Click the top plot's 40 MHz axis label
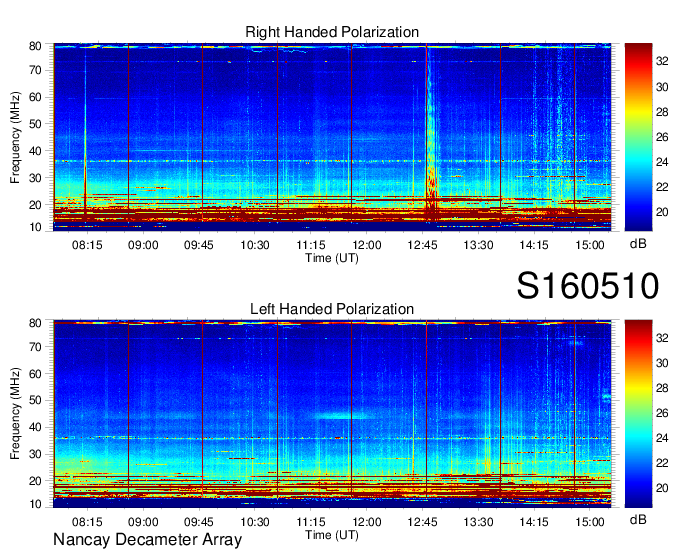This screenshot has width=680, height=552. [35, 151]
